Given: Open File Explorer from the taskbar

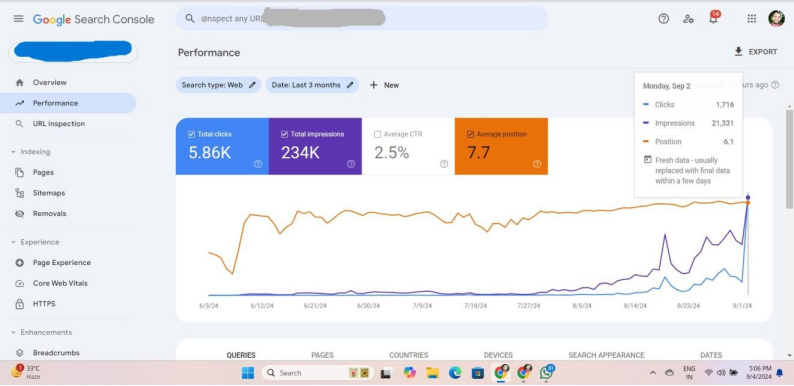Looking at the screenshot, I should coord(432,373).
